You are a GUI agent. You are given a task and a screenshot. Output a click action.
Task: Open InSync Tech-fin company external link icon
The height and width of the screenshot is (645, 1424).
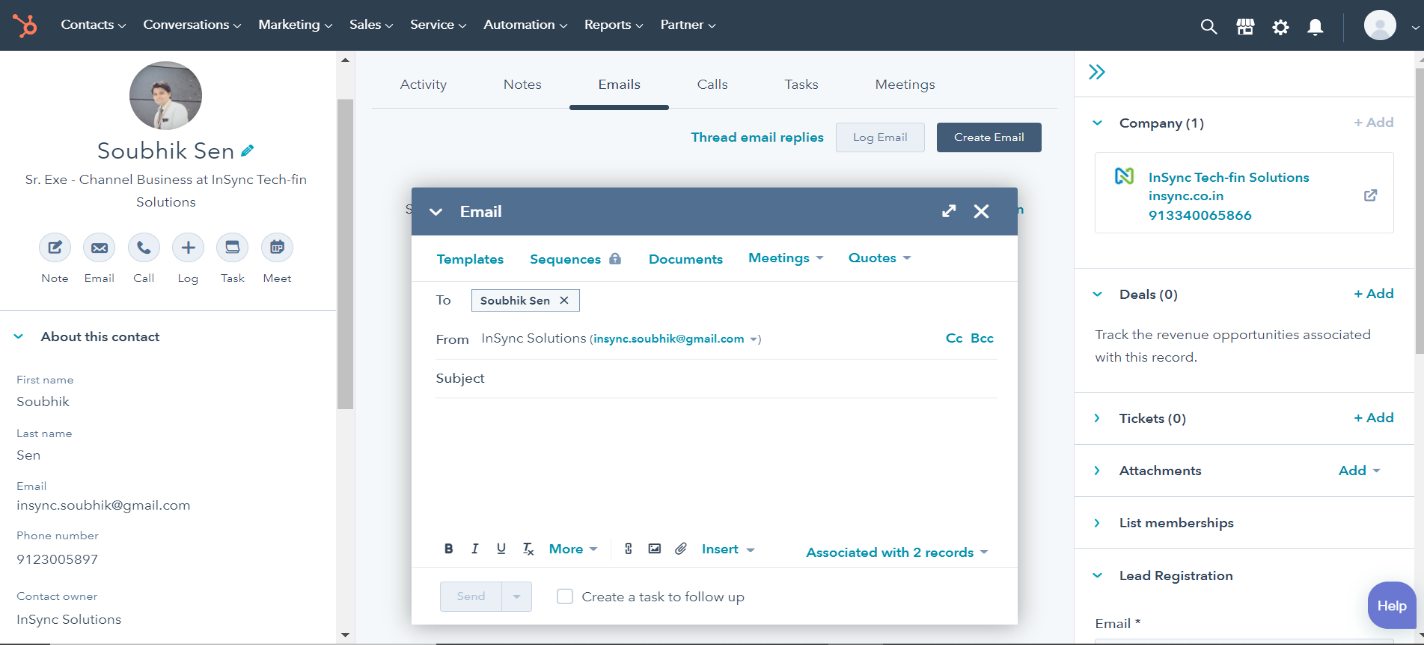pos(1371,196)
